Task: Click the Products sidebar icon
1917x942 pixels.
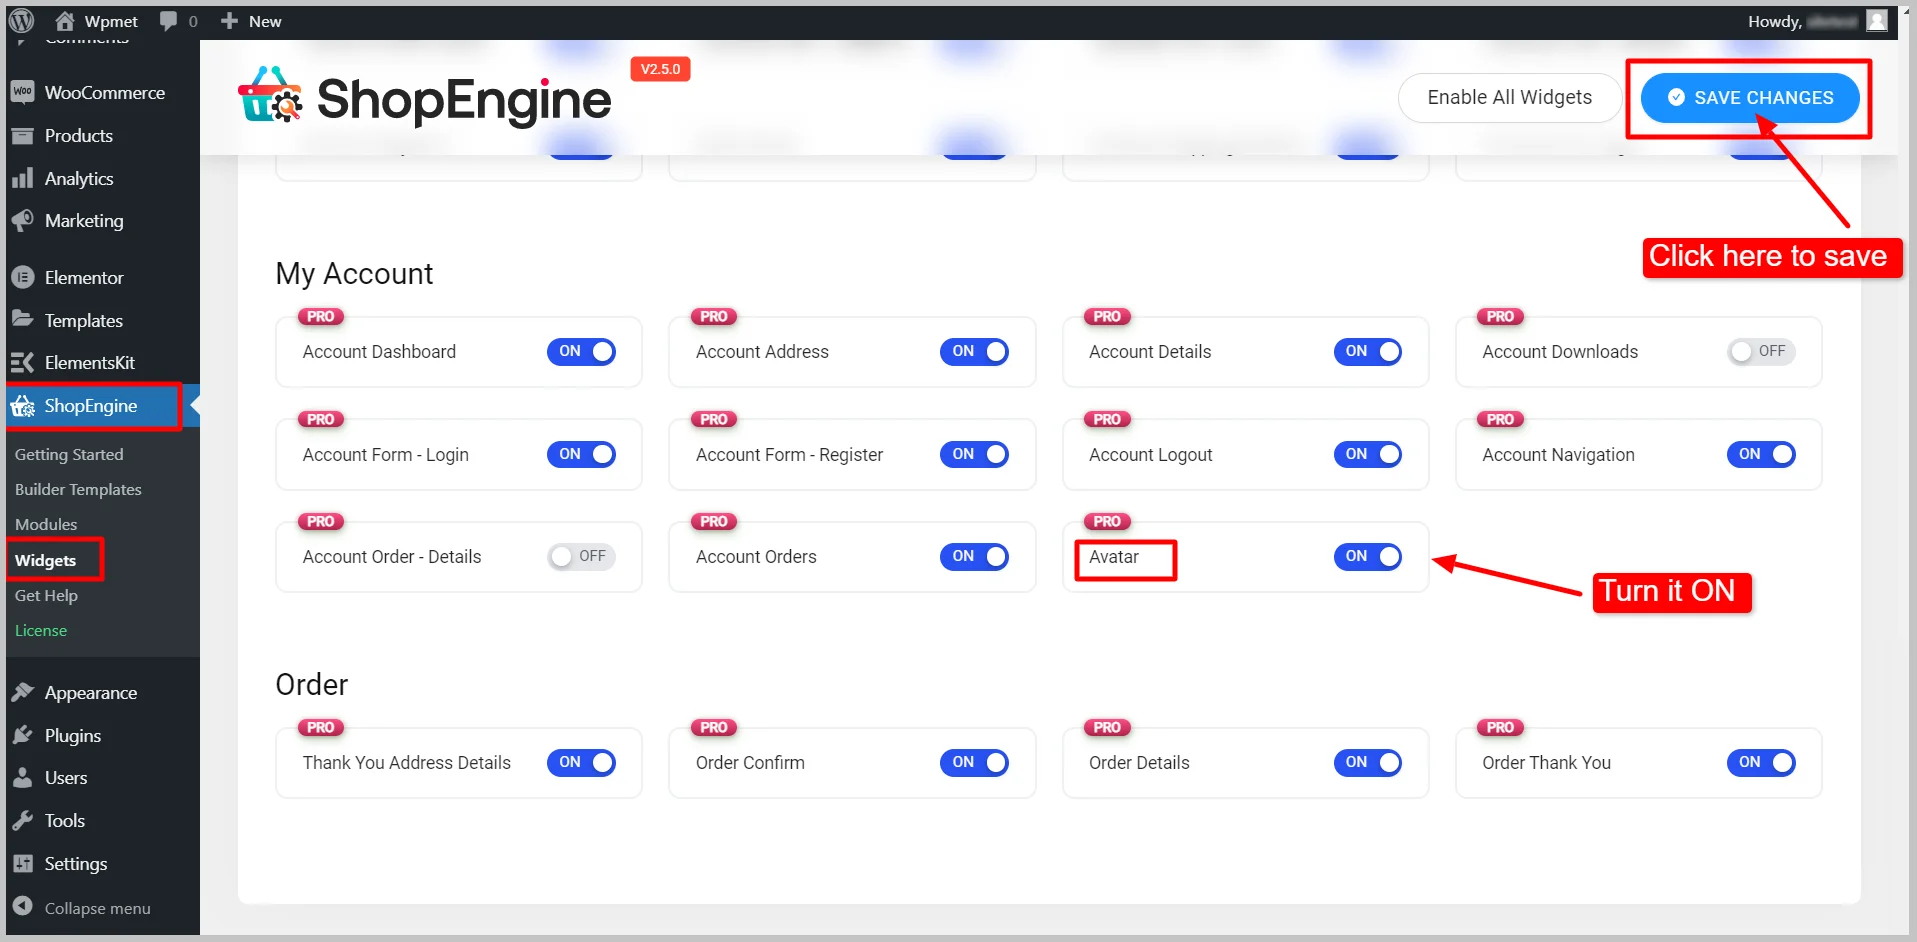Action: (23, 135)
